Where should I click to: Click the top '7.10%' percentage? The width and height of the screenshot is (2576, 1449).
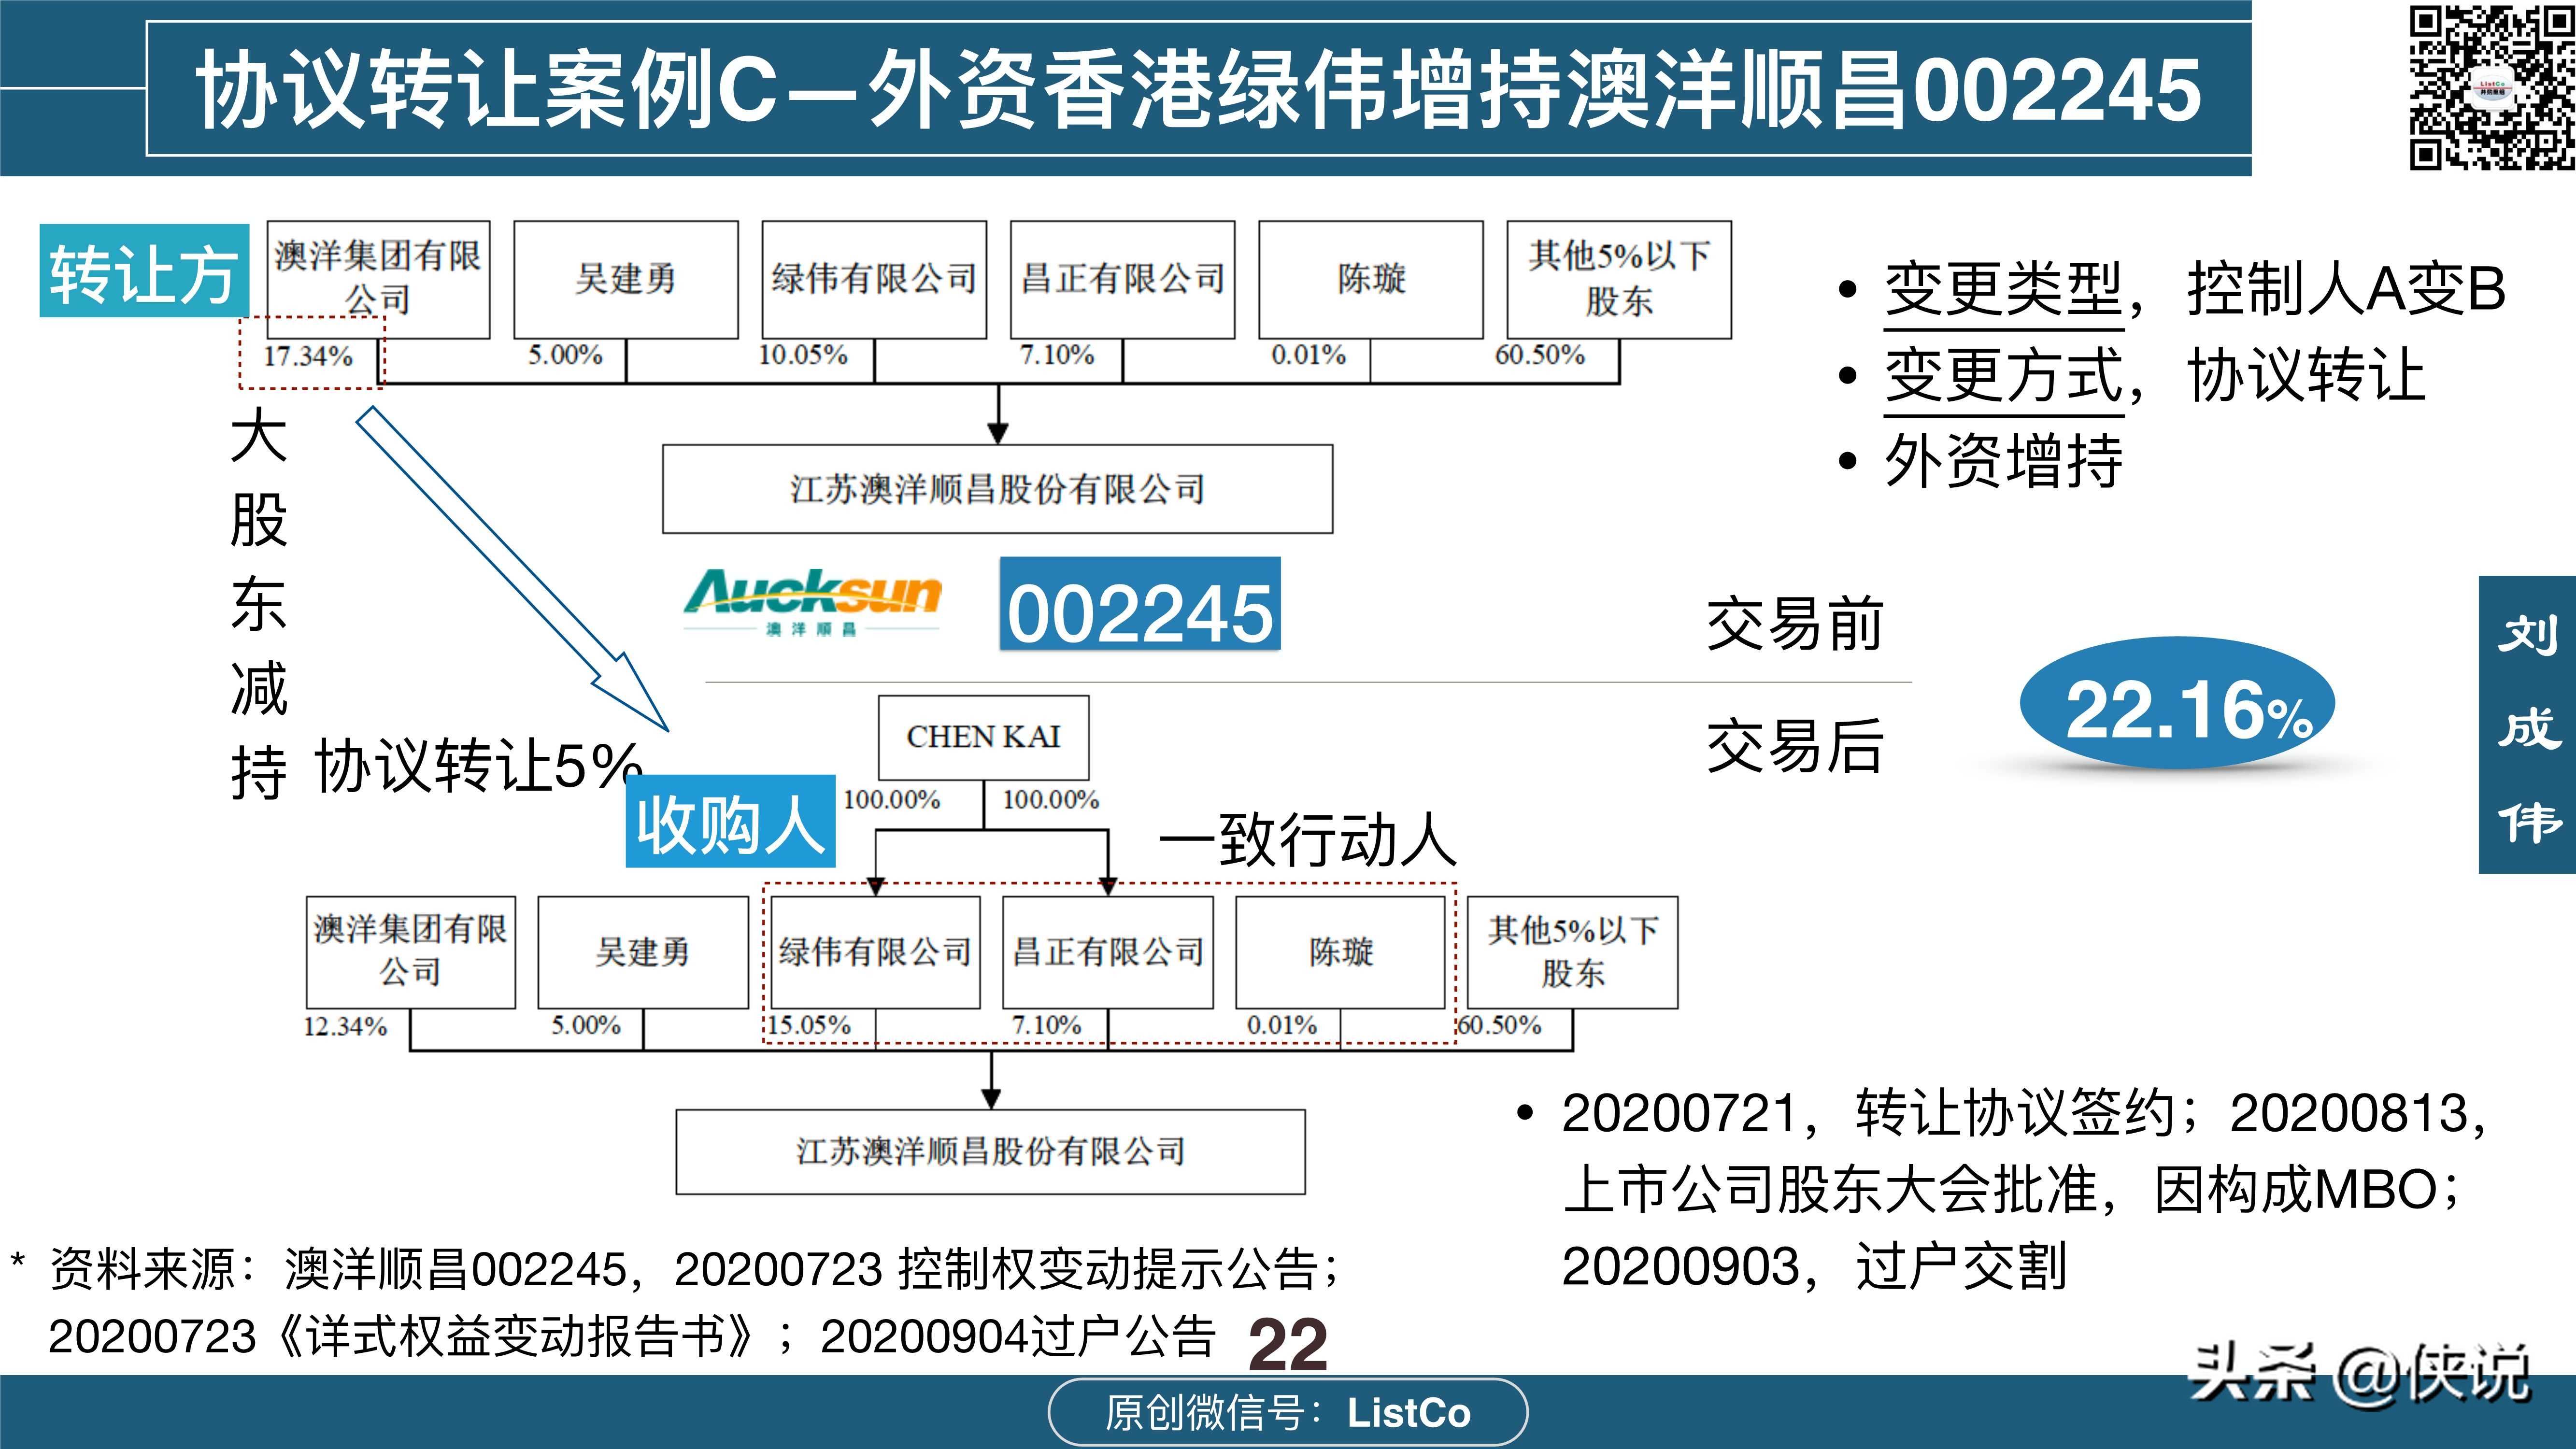point(1057,355)
